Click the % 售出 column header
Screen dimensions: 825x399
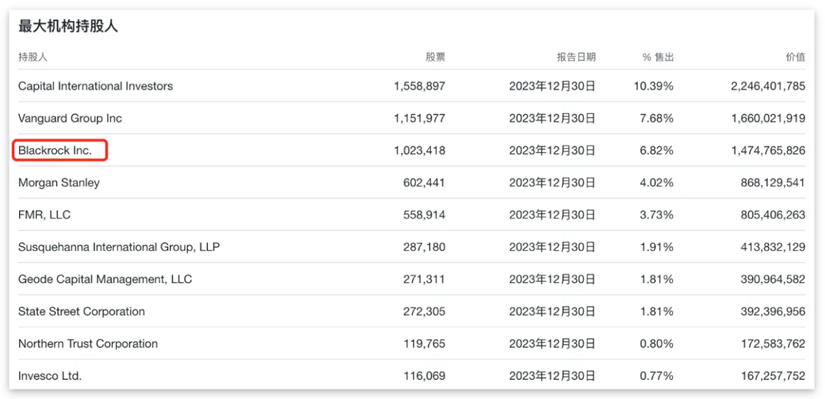pos(658,57)
